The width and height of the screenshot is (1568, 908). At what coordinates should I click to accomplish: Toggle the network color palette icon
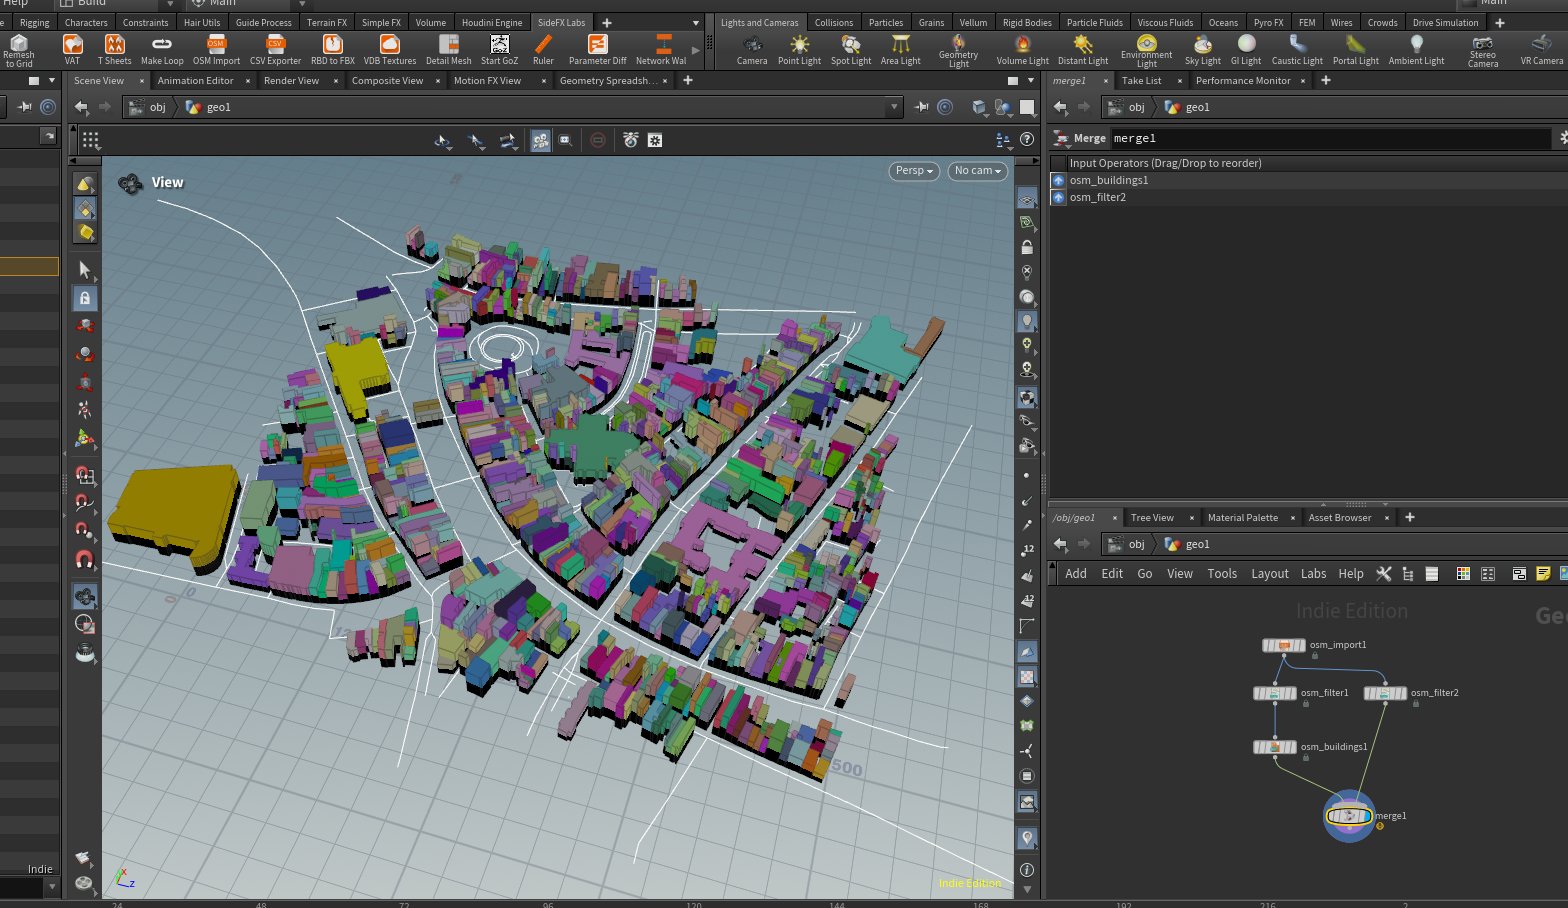pos(1463,573)
